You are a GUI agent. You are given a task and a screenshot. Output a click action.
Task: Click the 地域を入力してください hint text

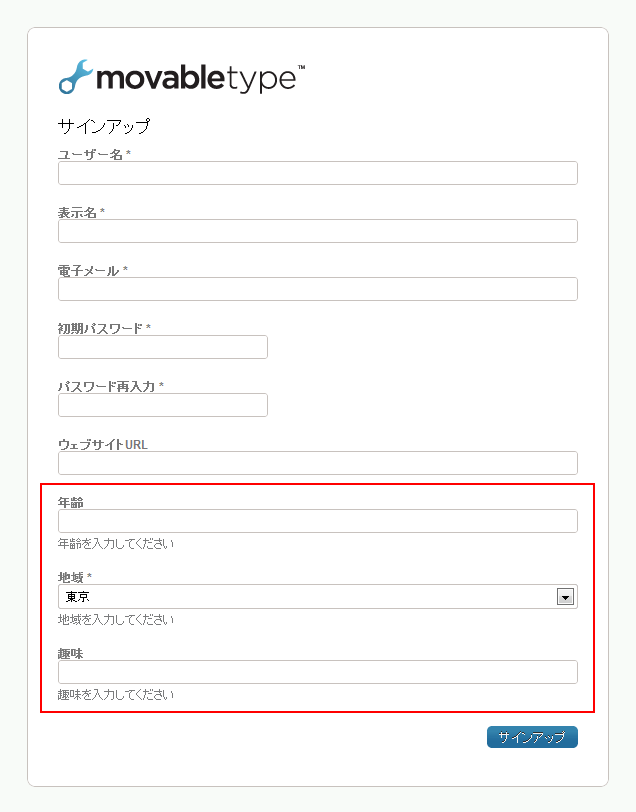coord(116,619)
